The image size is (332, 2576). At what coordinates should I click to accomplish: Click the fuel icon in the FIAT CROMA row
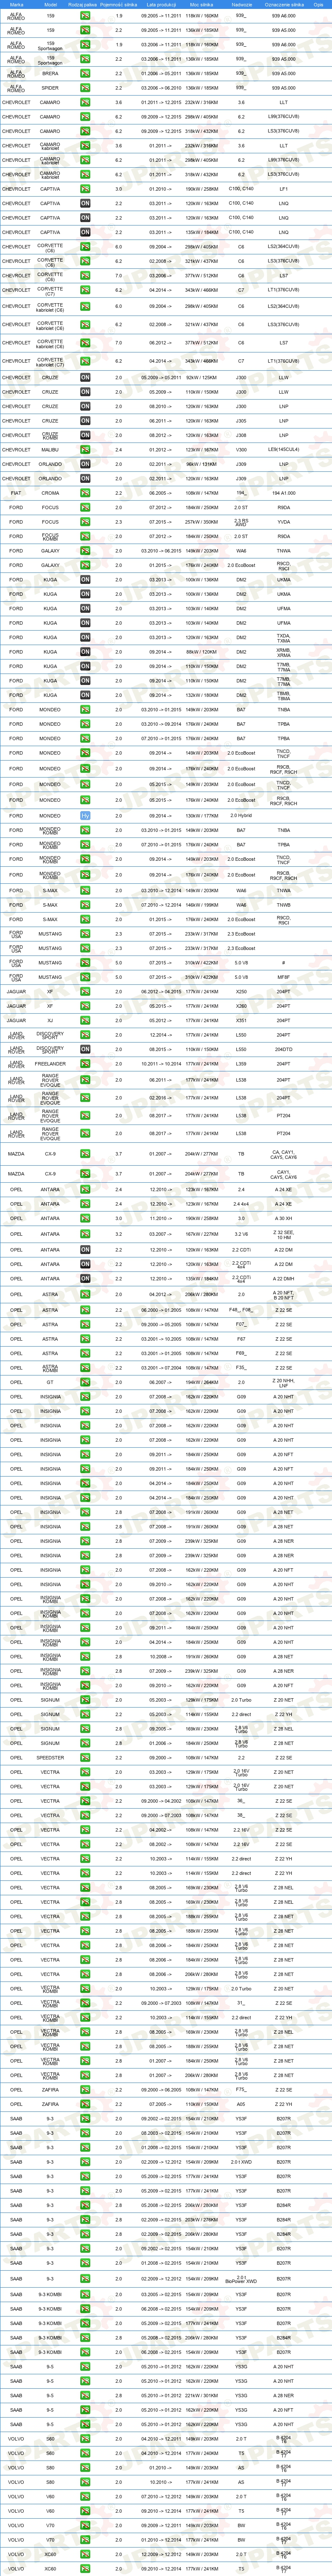[85, 493]
